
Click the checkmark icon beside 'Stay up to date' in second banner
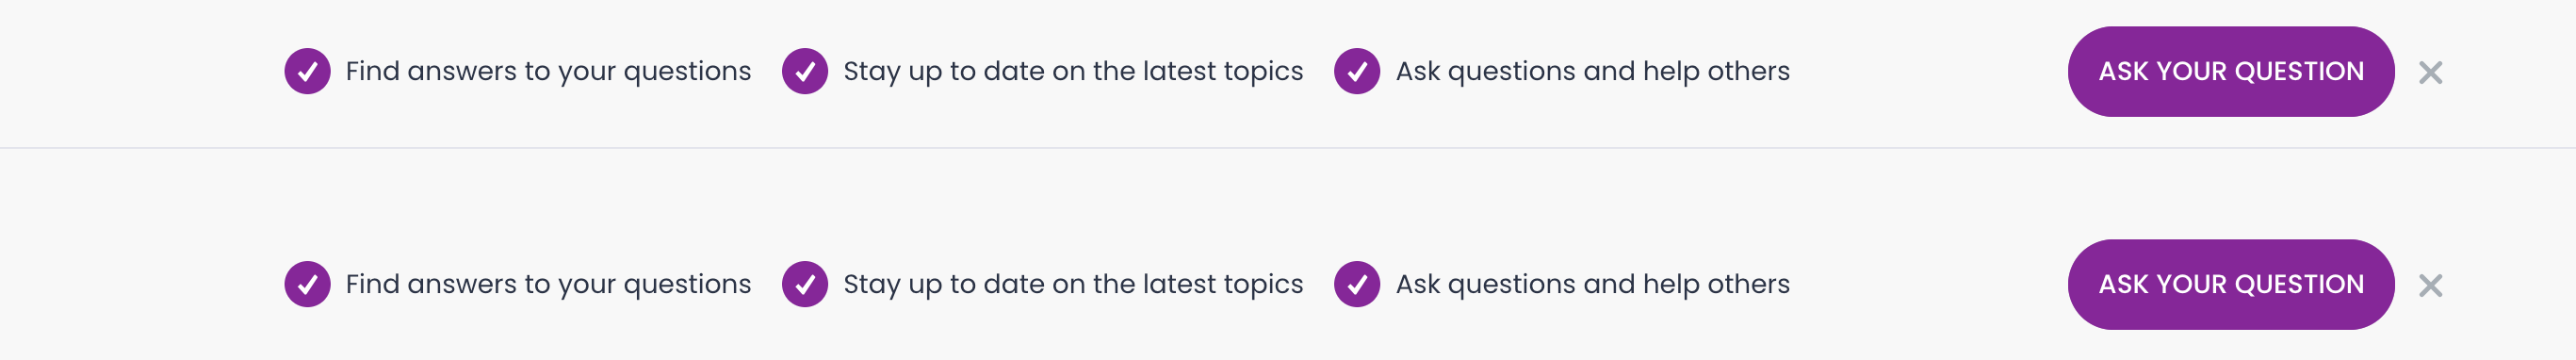805,284
